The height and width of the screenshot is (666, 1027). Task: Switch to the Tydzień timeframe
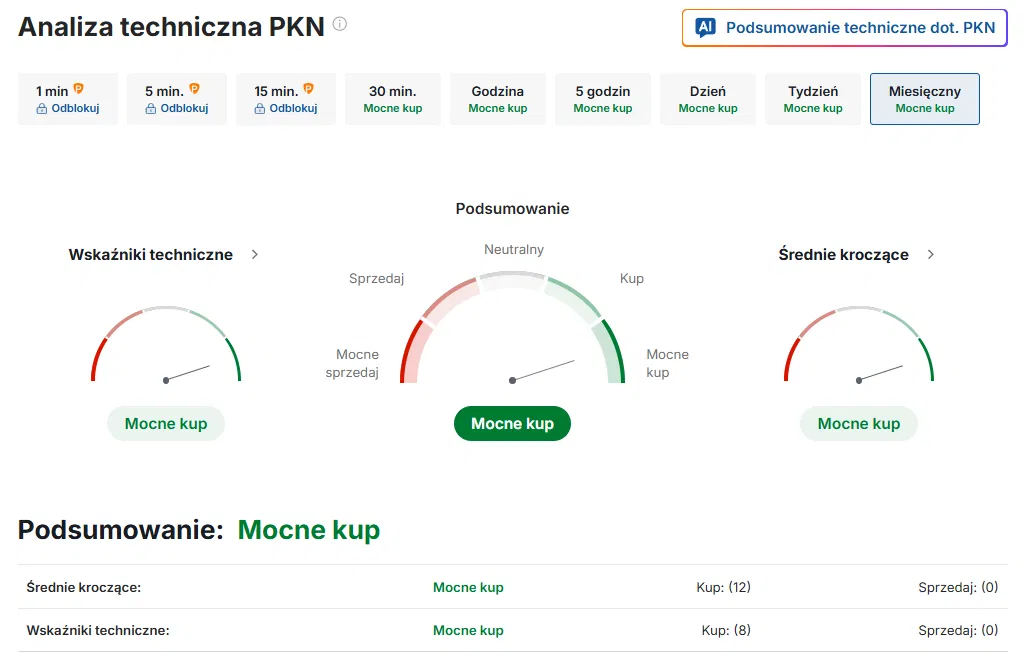(813, 99)
